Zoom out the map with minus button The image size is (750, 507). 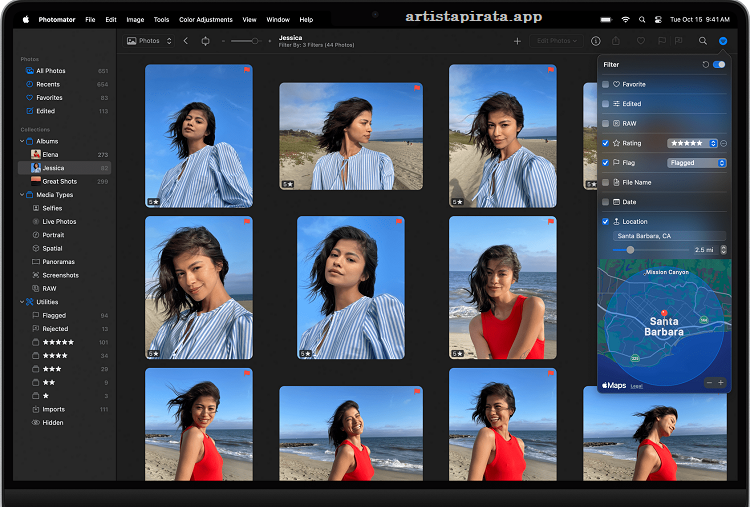click(x=709, y=383)
